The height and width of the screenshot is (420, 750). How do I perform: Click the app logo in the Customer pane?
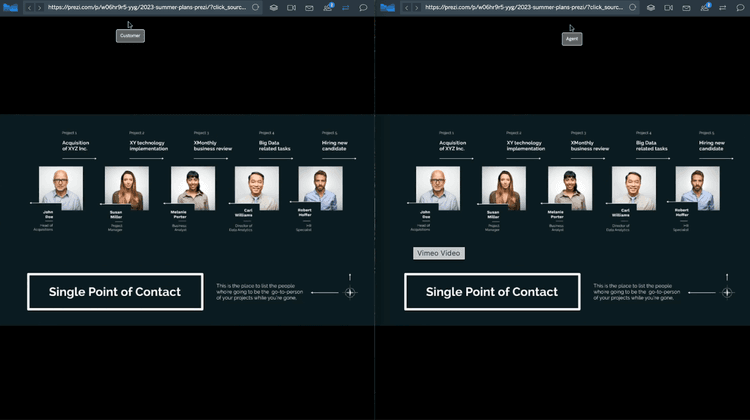point(9,7)
